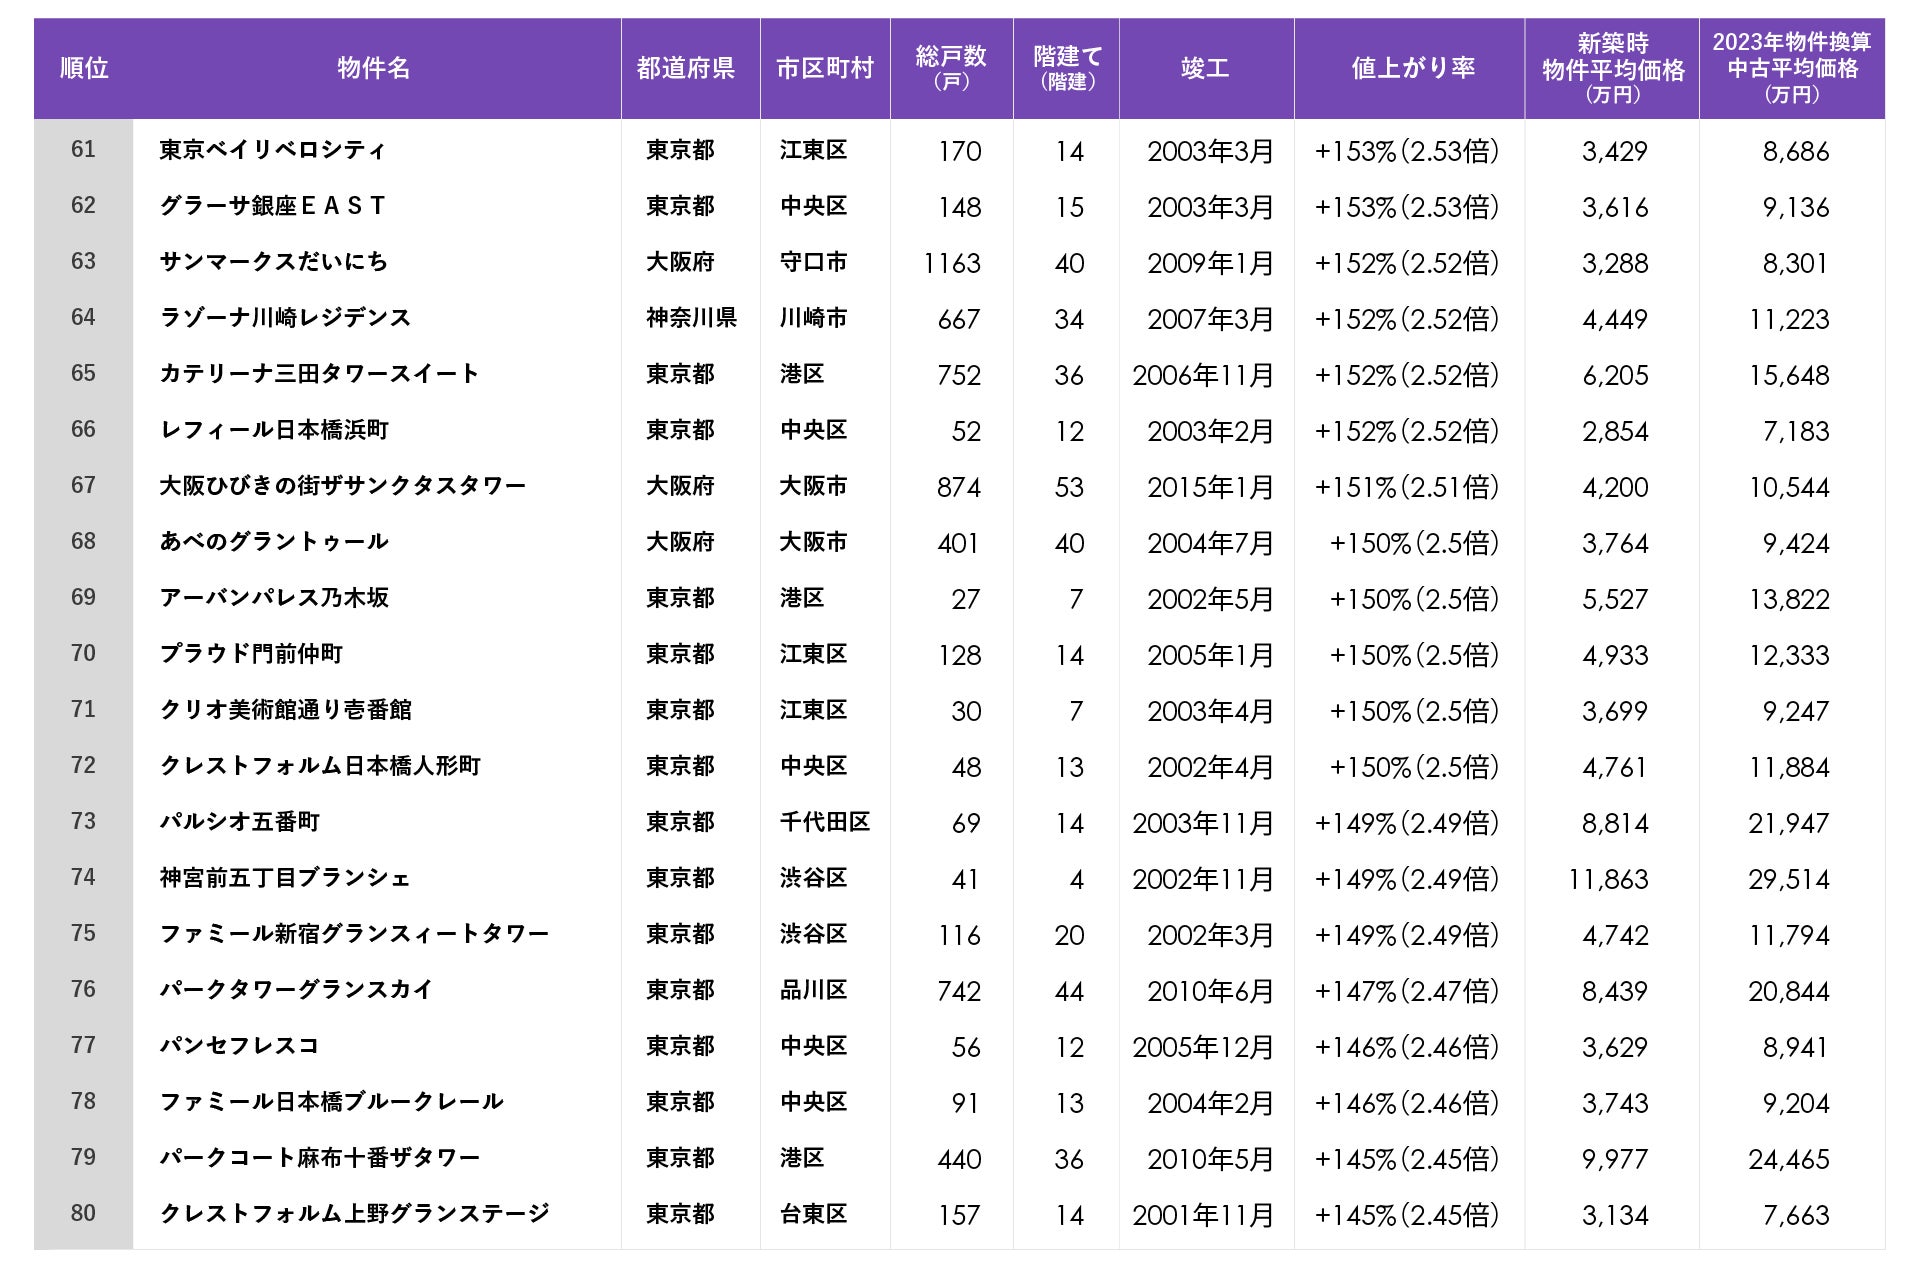Click the 順位 column header
Image resolution: width=1920 pixels, height=1280 pixels.
tap(84, 68)
